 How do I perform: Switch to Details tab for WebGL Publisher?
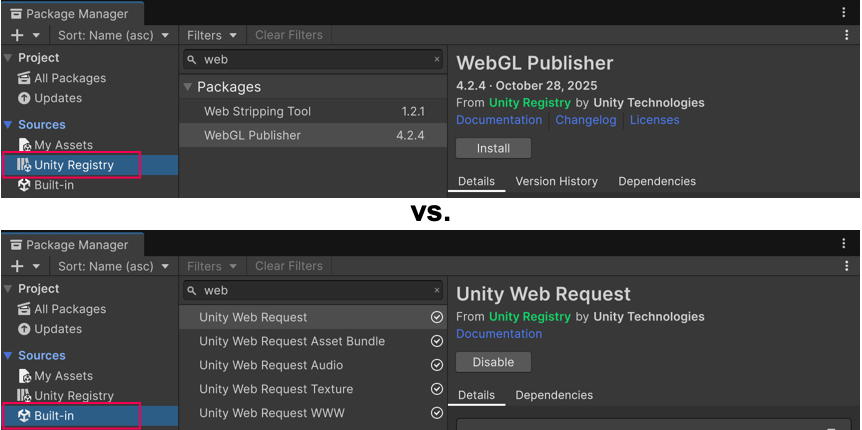pos(477,181)
